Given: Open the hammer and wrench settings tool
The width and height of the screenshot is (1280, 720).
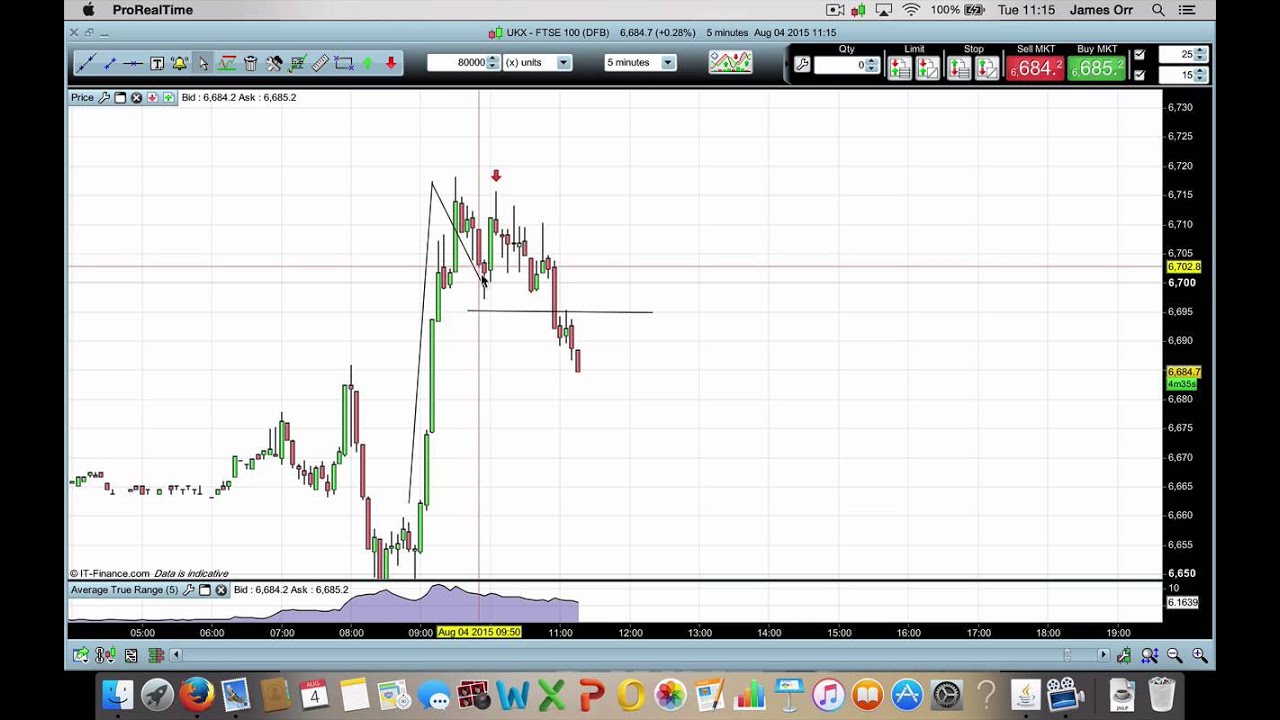Looking at the screenshot, I should (x=274, y=63).
